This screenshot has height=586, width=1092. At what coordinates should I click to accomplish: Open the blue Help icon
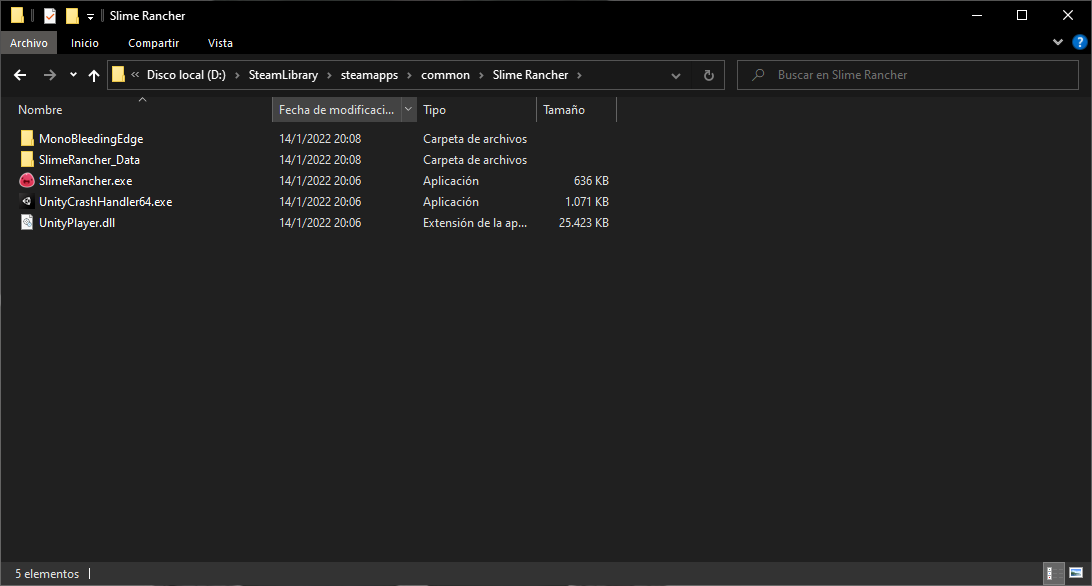[x=1079, y=43]
